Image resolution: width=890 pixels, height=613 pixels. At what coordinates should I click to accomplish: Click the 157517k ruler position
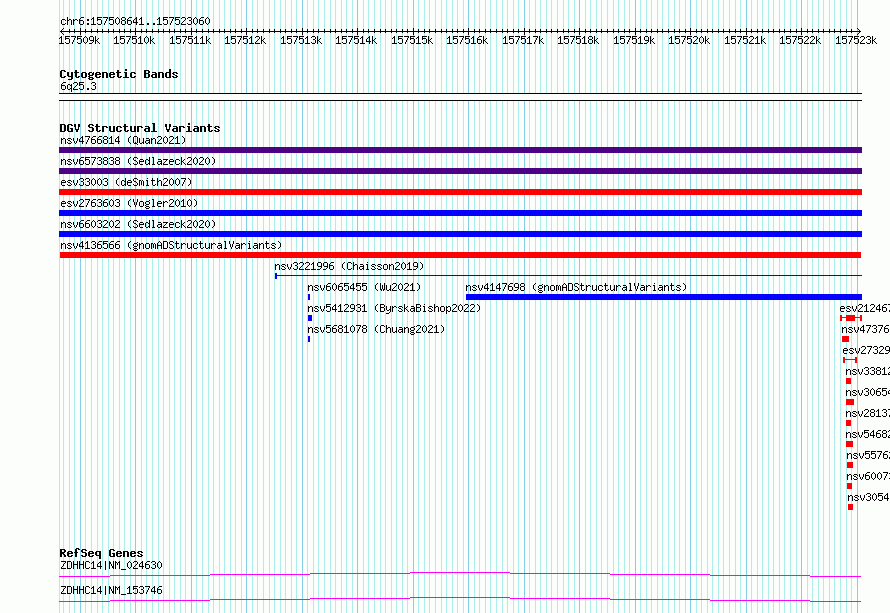pos(523,40)
